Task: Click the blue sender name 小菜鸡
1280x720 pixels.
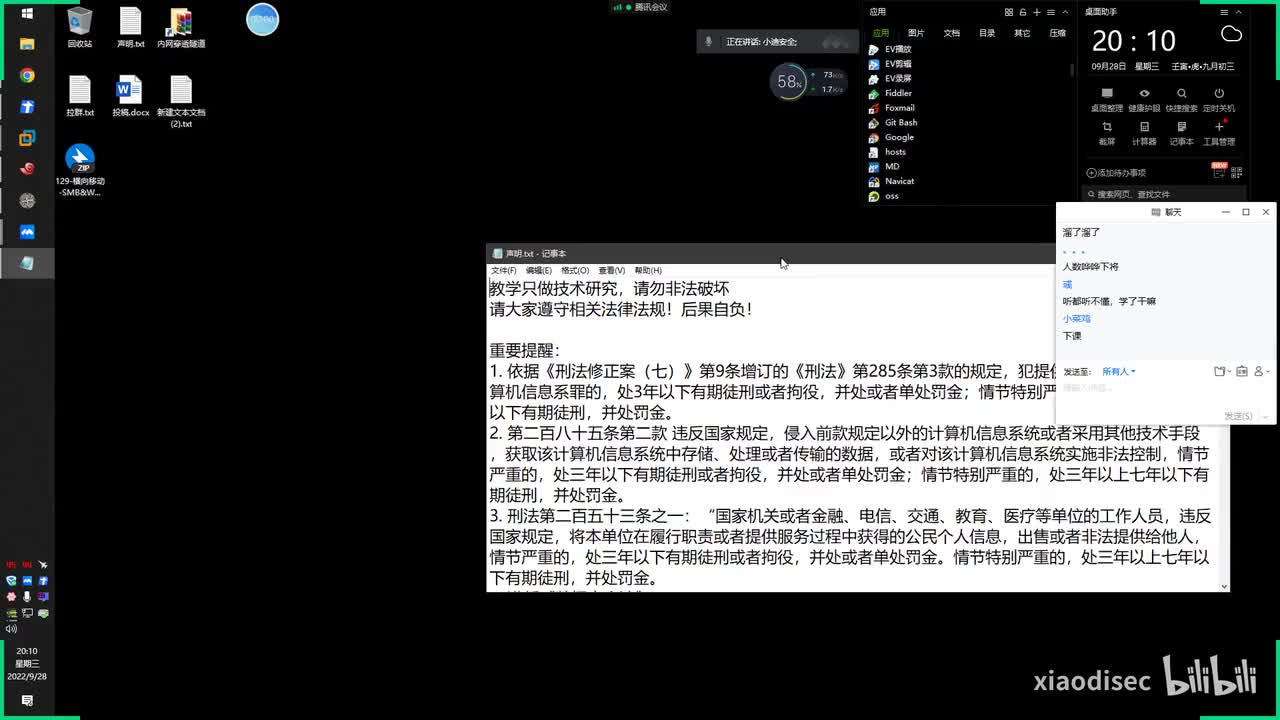Action: 1076,318
